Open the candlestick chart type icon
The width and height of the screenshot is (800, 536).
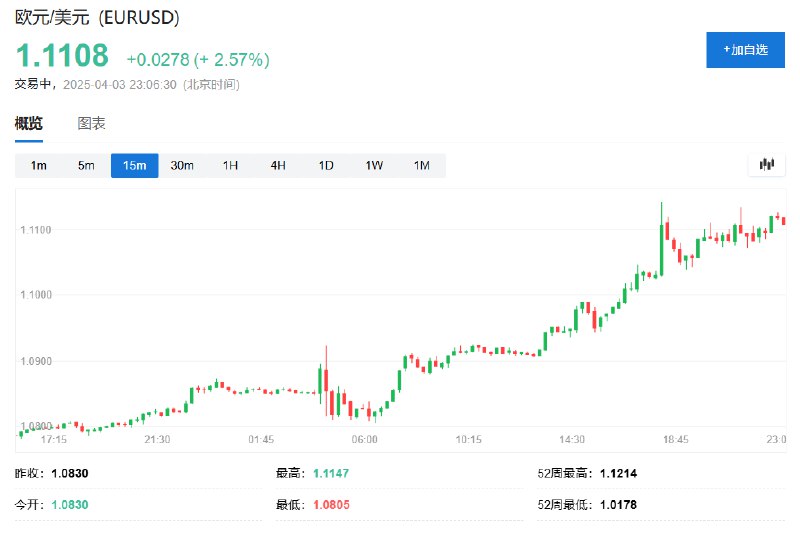click(x=766, y=165)
